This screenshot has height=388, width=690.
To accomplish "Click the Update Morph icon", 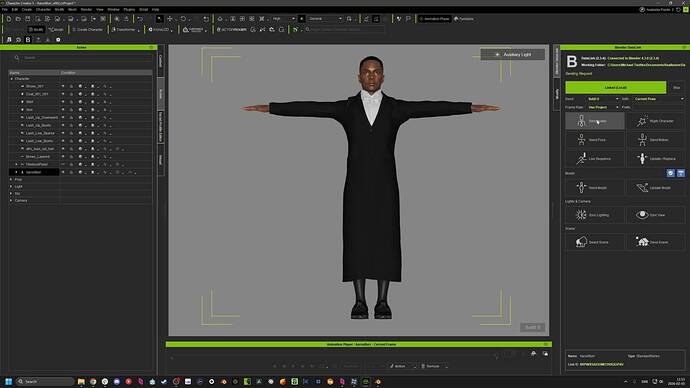I will coord(642,187).
